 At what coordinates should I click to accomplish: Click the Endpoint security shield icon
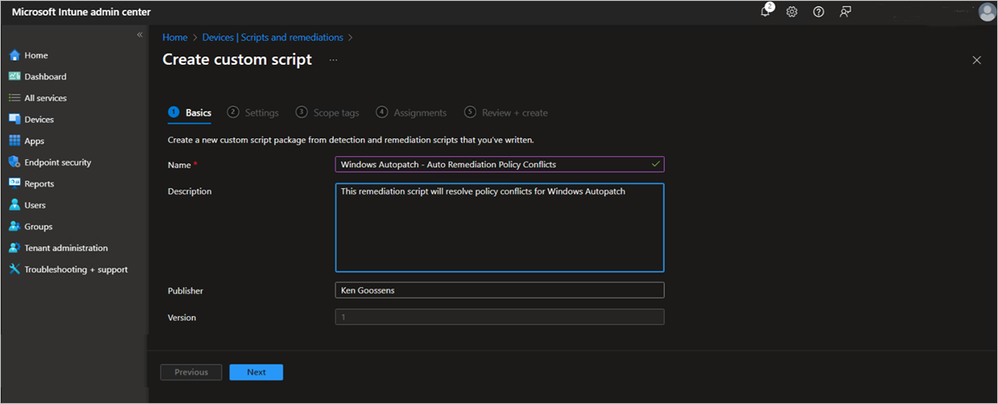(15, 162)
